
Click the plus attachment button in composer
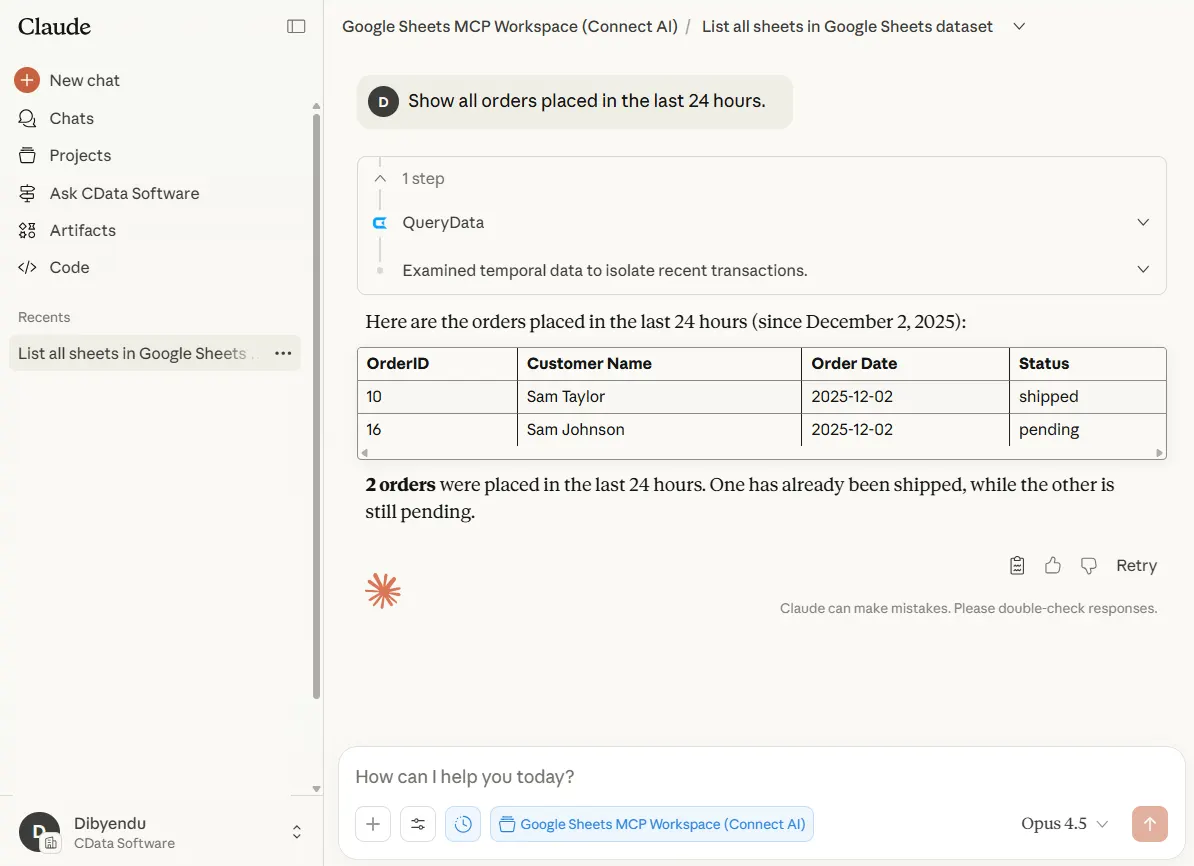[x=373, y=824]
